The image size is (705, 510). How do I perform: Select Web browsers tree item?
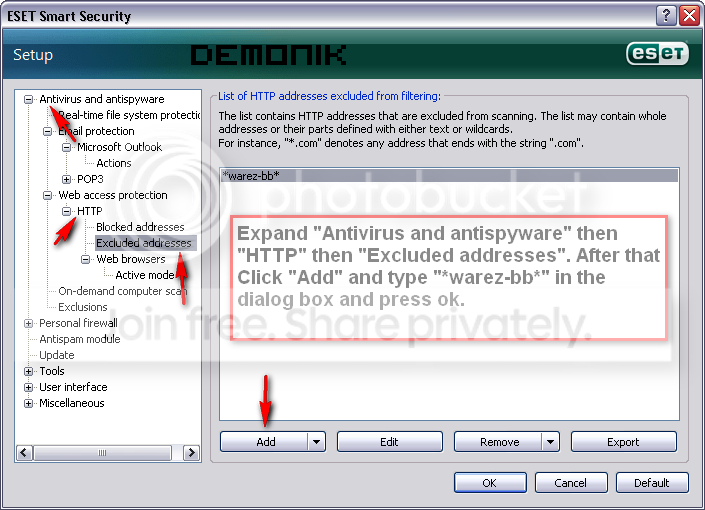coord(131,259)
